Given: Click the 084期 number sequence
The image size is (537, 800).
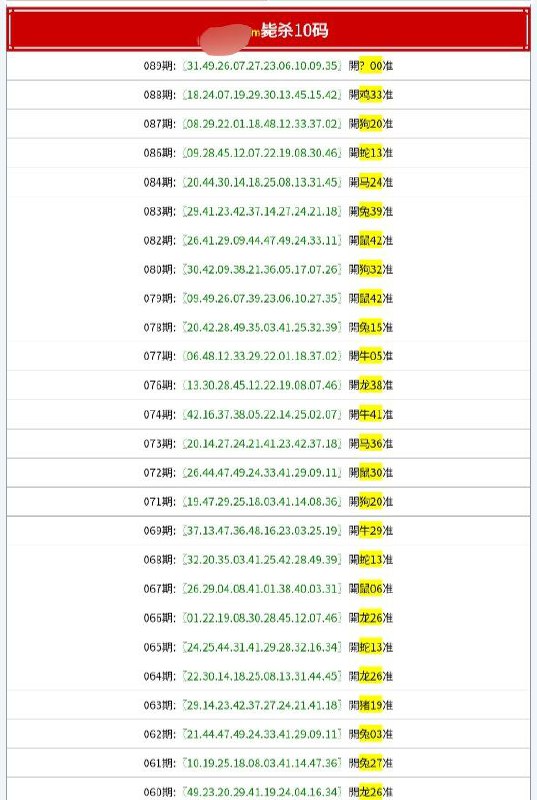Looking at the screenshot, I should pyautogui.click(x=262, y=182).
